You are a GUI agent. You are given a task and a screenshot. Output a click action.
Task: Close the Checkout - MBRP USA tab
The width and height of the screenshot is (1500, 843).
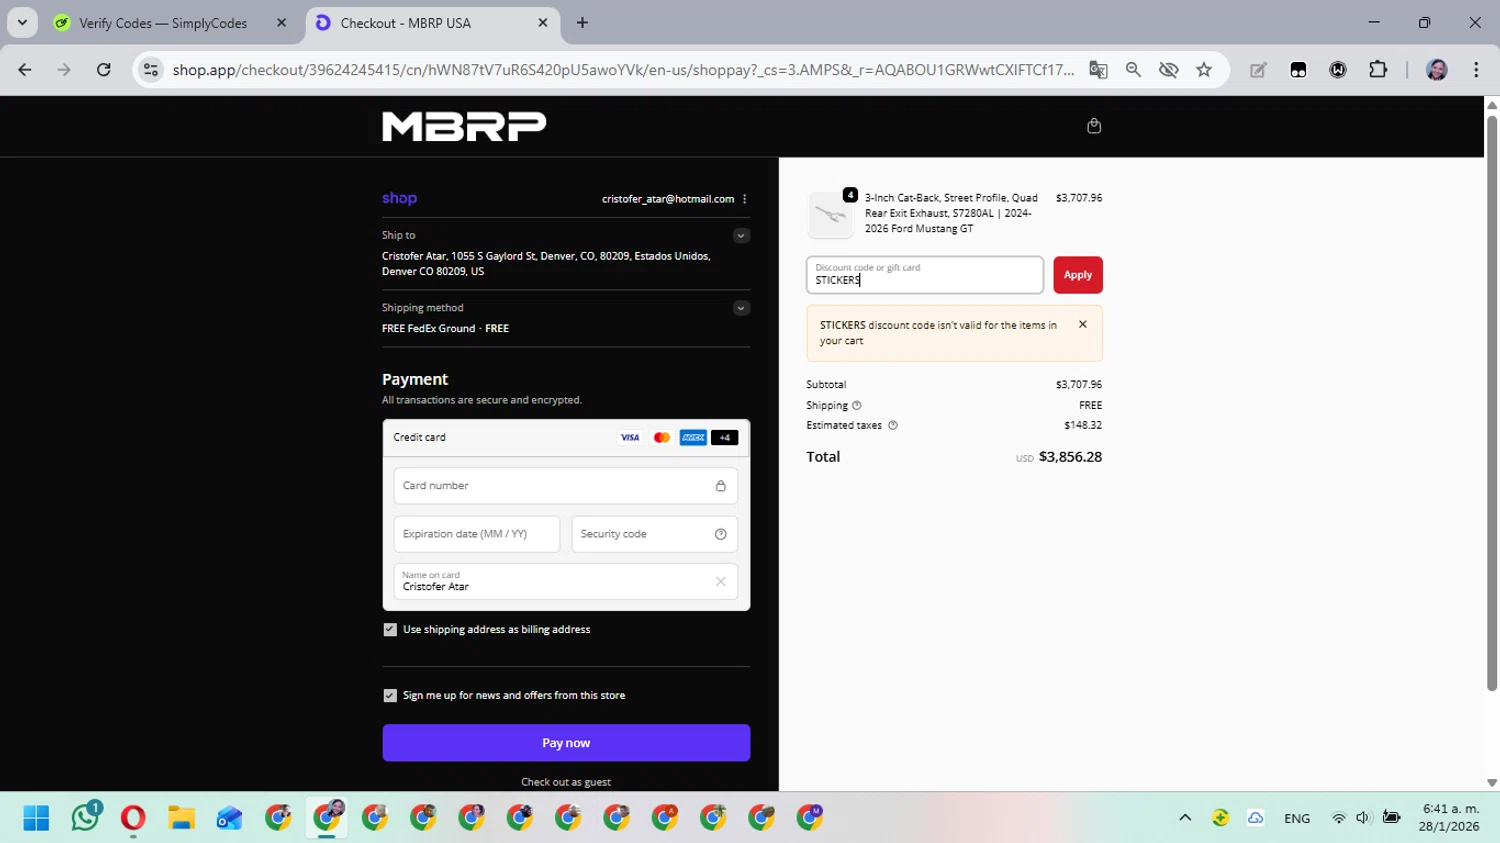[x=543, y=23]
